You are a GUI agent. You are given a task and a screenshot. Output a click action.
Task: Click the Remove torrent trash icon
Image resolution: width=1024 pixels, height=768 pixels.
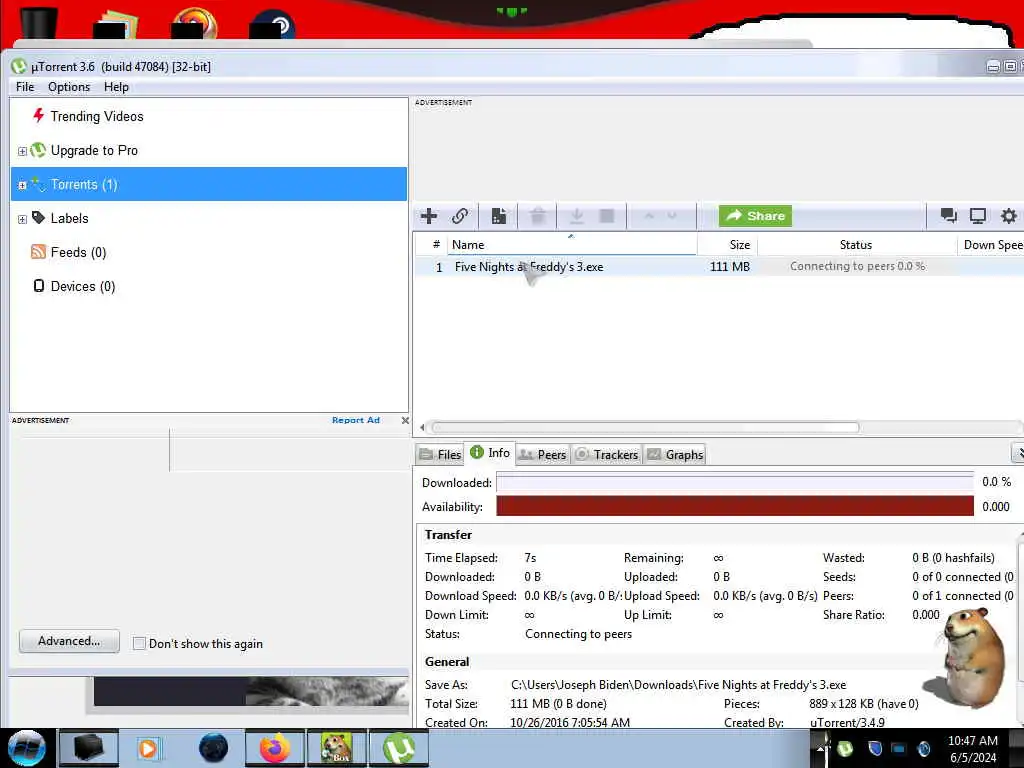pyautogui.click(x=537, y=216)
